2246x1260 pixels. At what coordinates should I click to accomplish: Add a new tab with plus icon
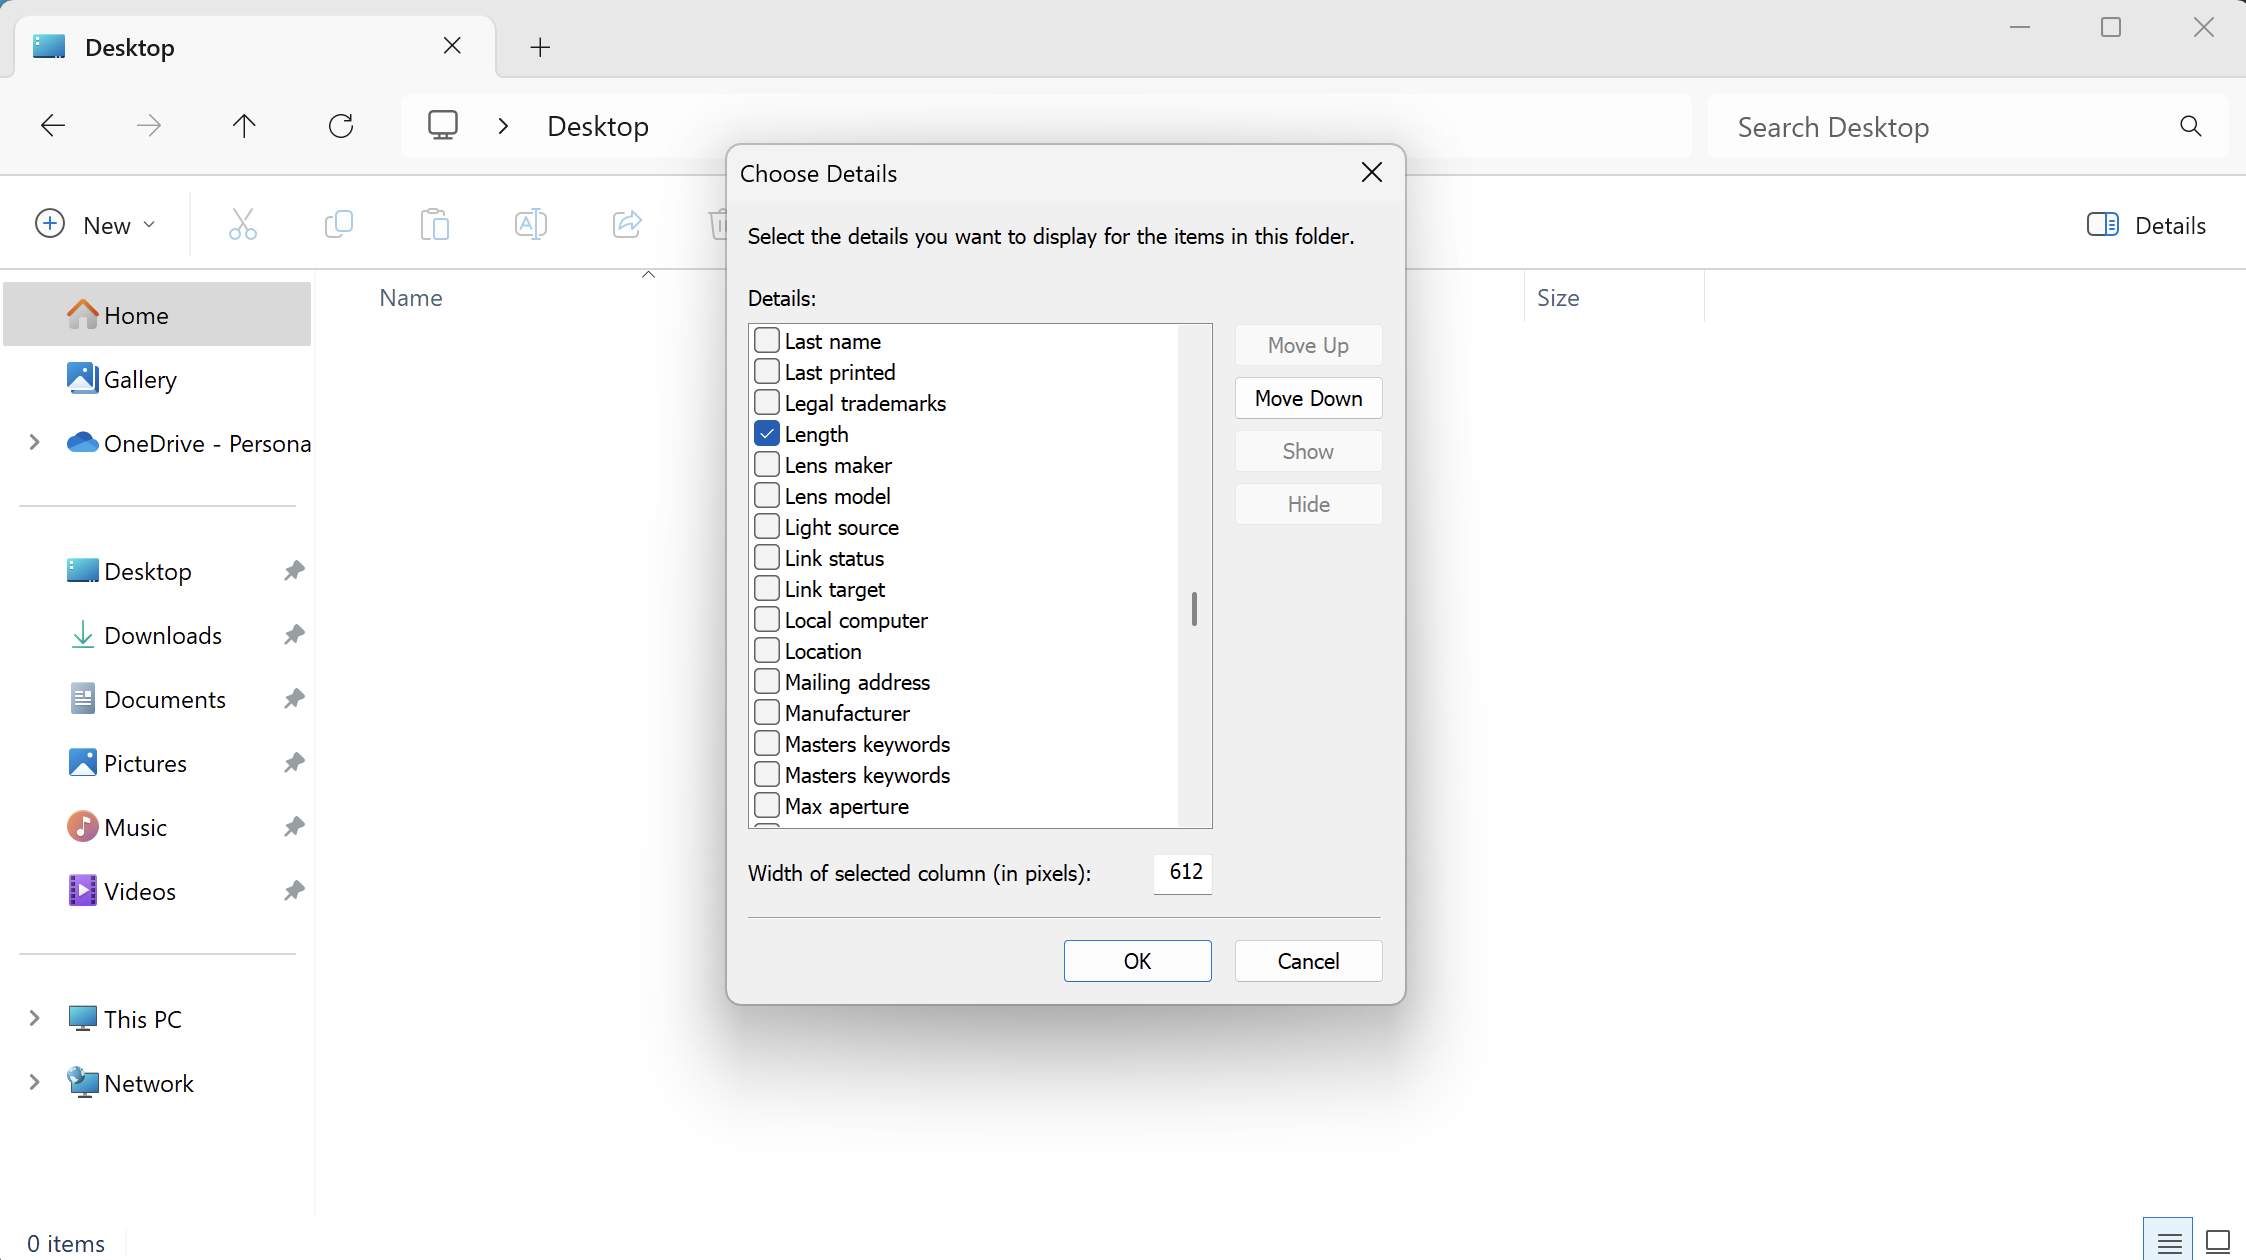[540, 47]
